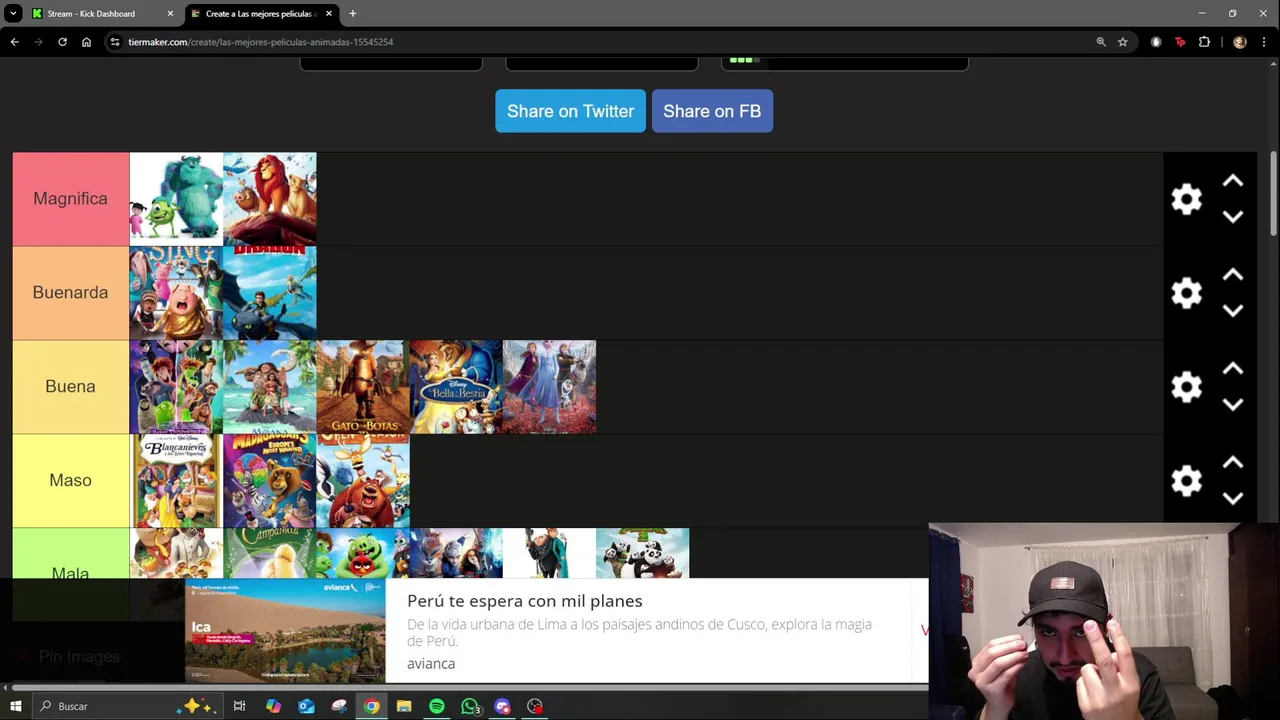The width and height of the screenshot is (1280, 720).
Task: Select Lion King poster in Magnifica
Action: point(269,199)
